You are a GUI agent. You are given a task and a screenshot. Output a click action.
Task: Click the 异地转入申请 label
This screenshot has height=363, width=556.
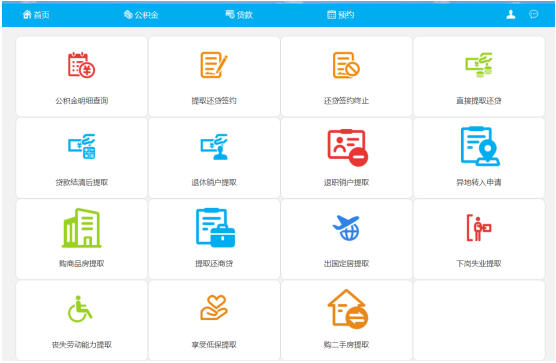pyautogui.click(x=479, y=182)
